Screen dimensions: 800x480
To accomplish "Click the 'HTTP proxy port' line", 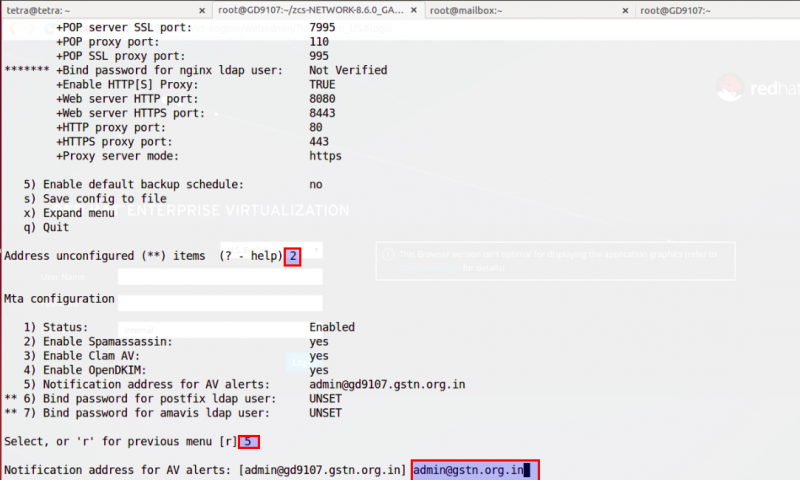I will pos(111,128).
